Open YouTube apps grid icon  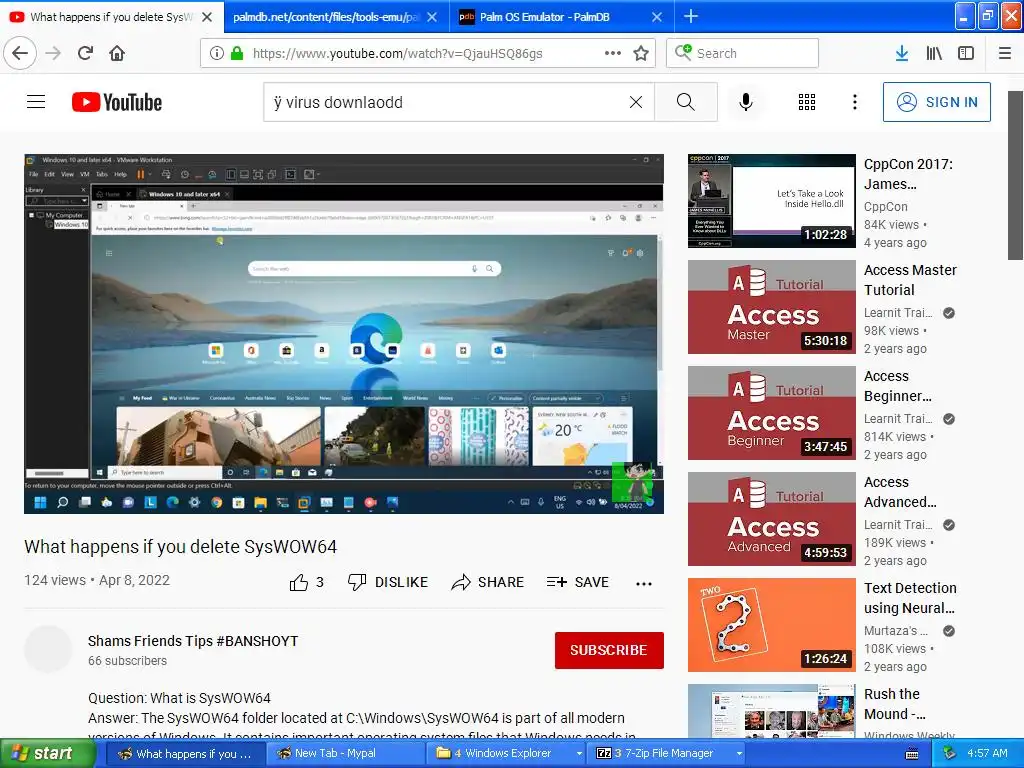point(807,102)
